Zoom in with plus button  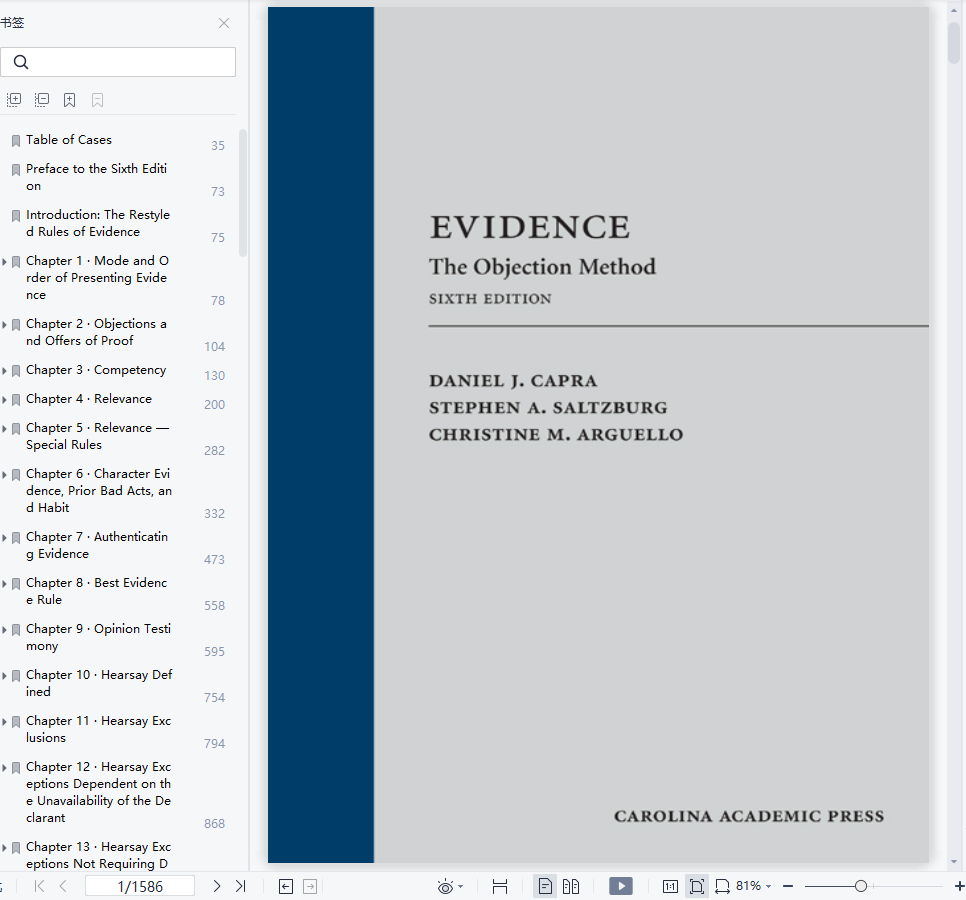coord(959,886)
